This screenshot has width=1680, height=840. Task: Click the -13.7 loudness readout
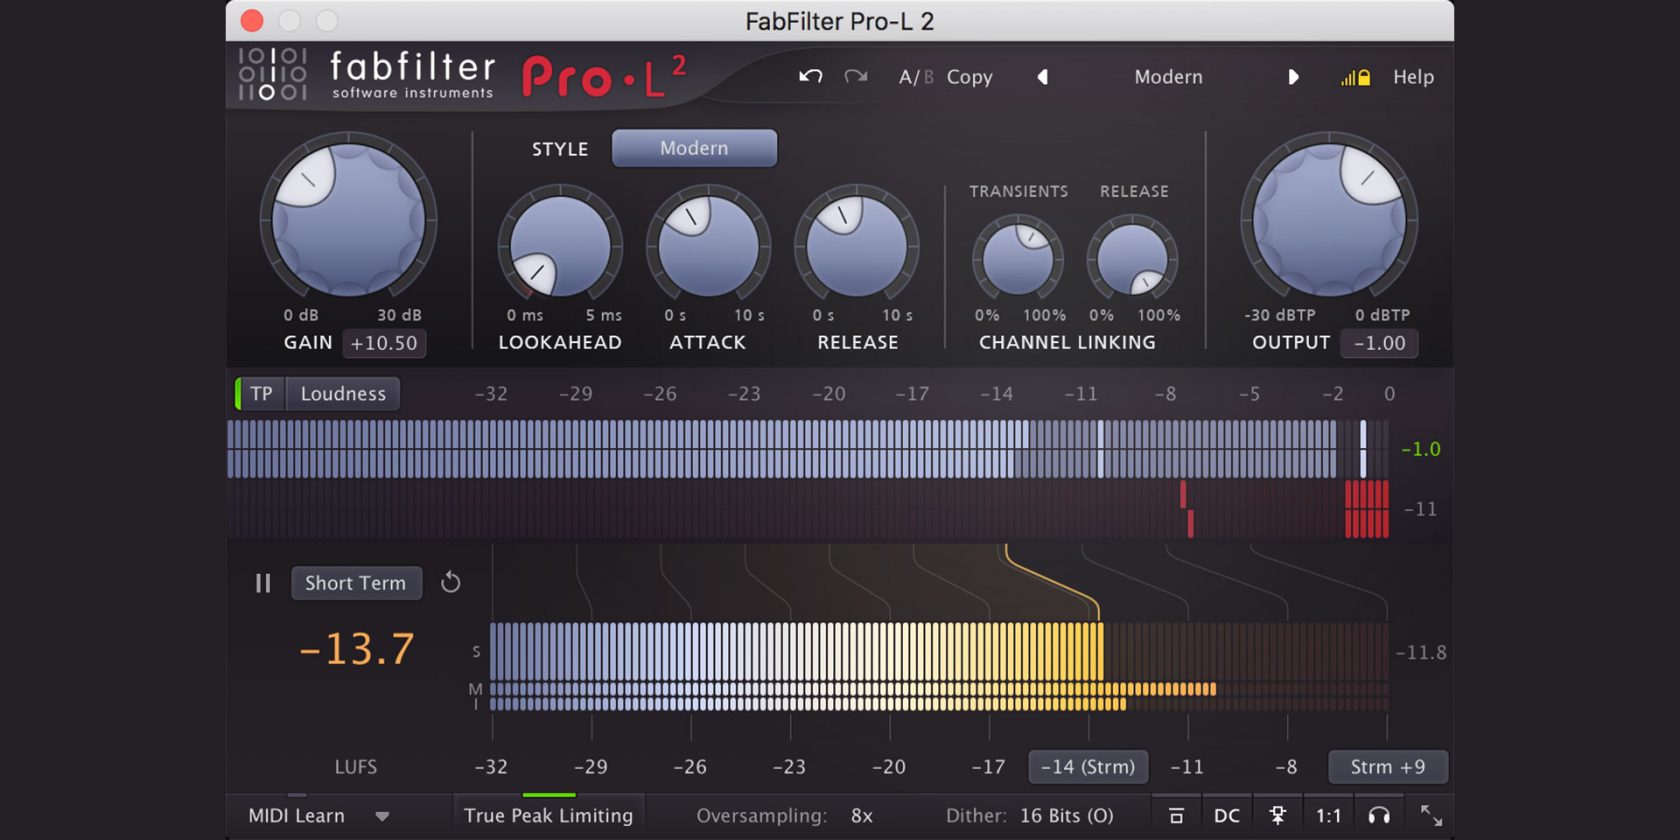(357, 649)
